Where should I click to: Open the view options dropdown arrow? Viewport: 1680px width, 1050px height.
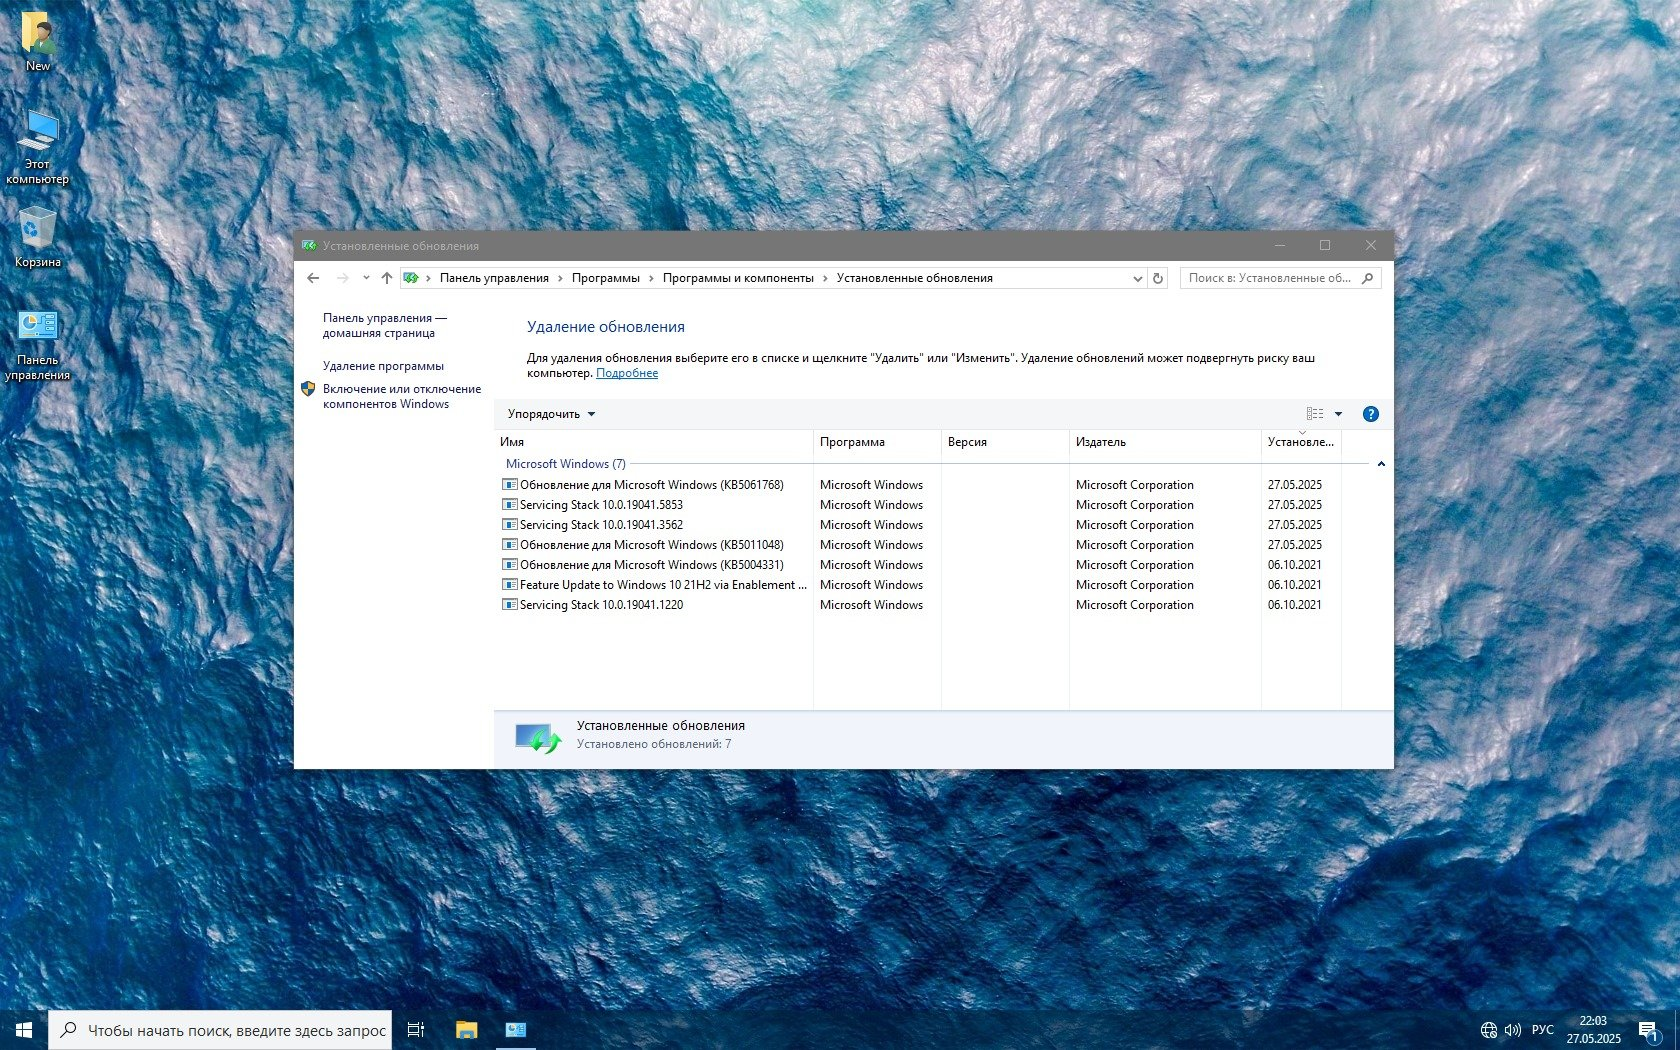(x=1338, y=414)
